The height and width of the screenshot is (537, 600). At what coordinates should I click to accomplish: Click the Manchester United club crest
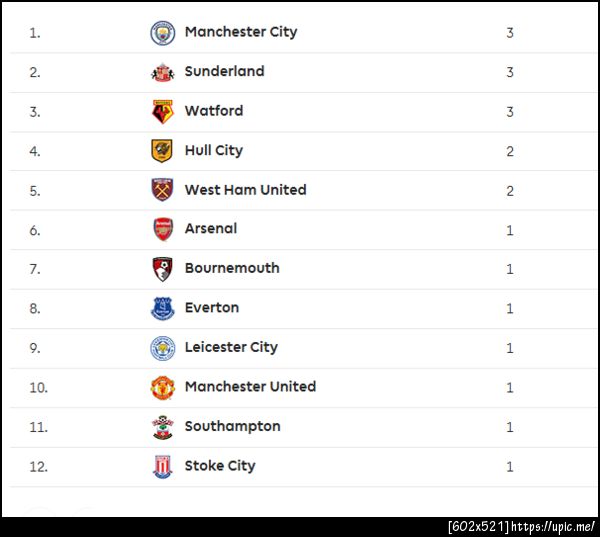[x=162, y=387]
